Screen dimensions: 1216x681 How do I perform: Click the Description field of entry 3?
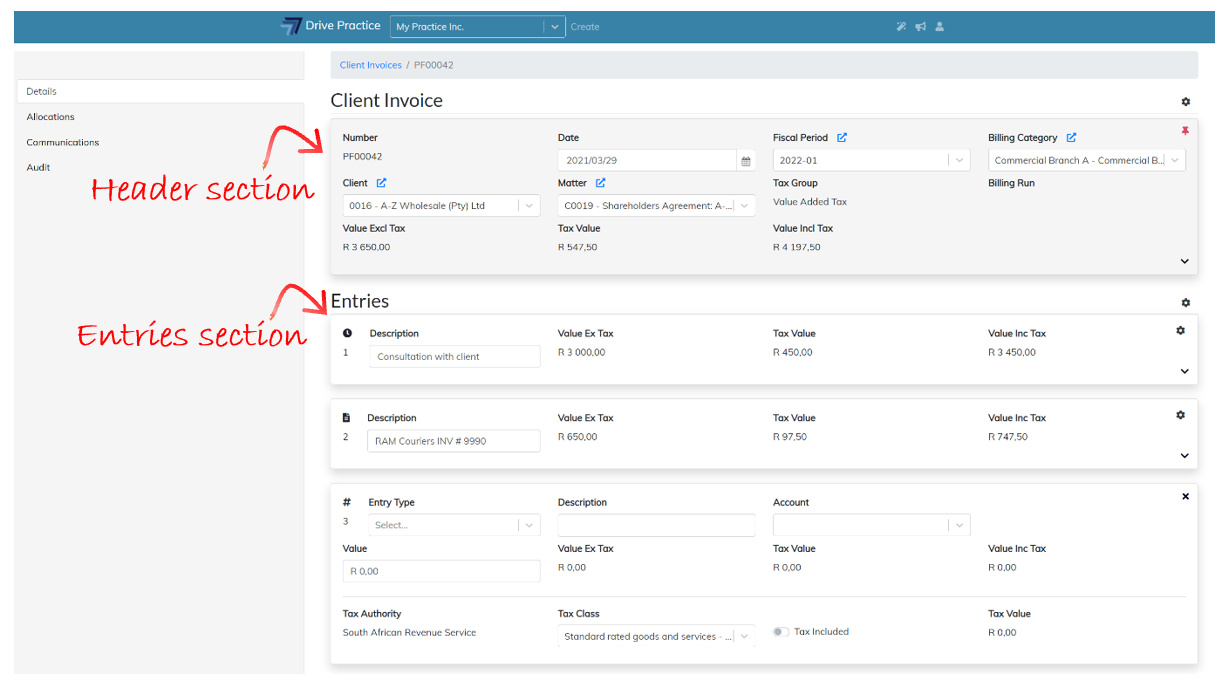coord(656,525)
